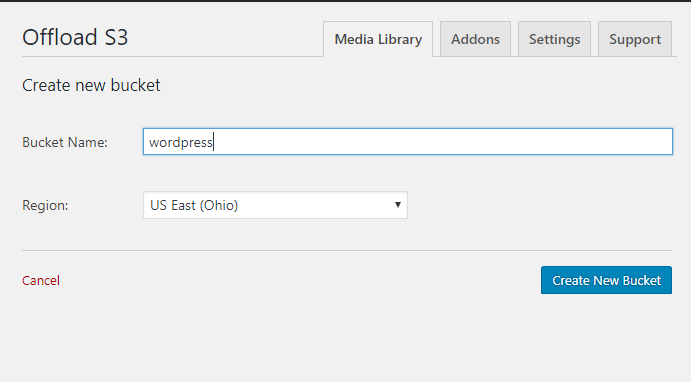Click the Offload S3 page title
Screen dimensions: 691x382
[75, 37]
